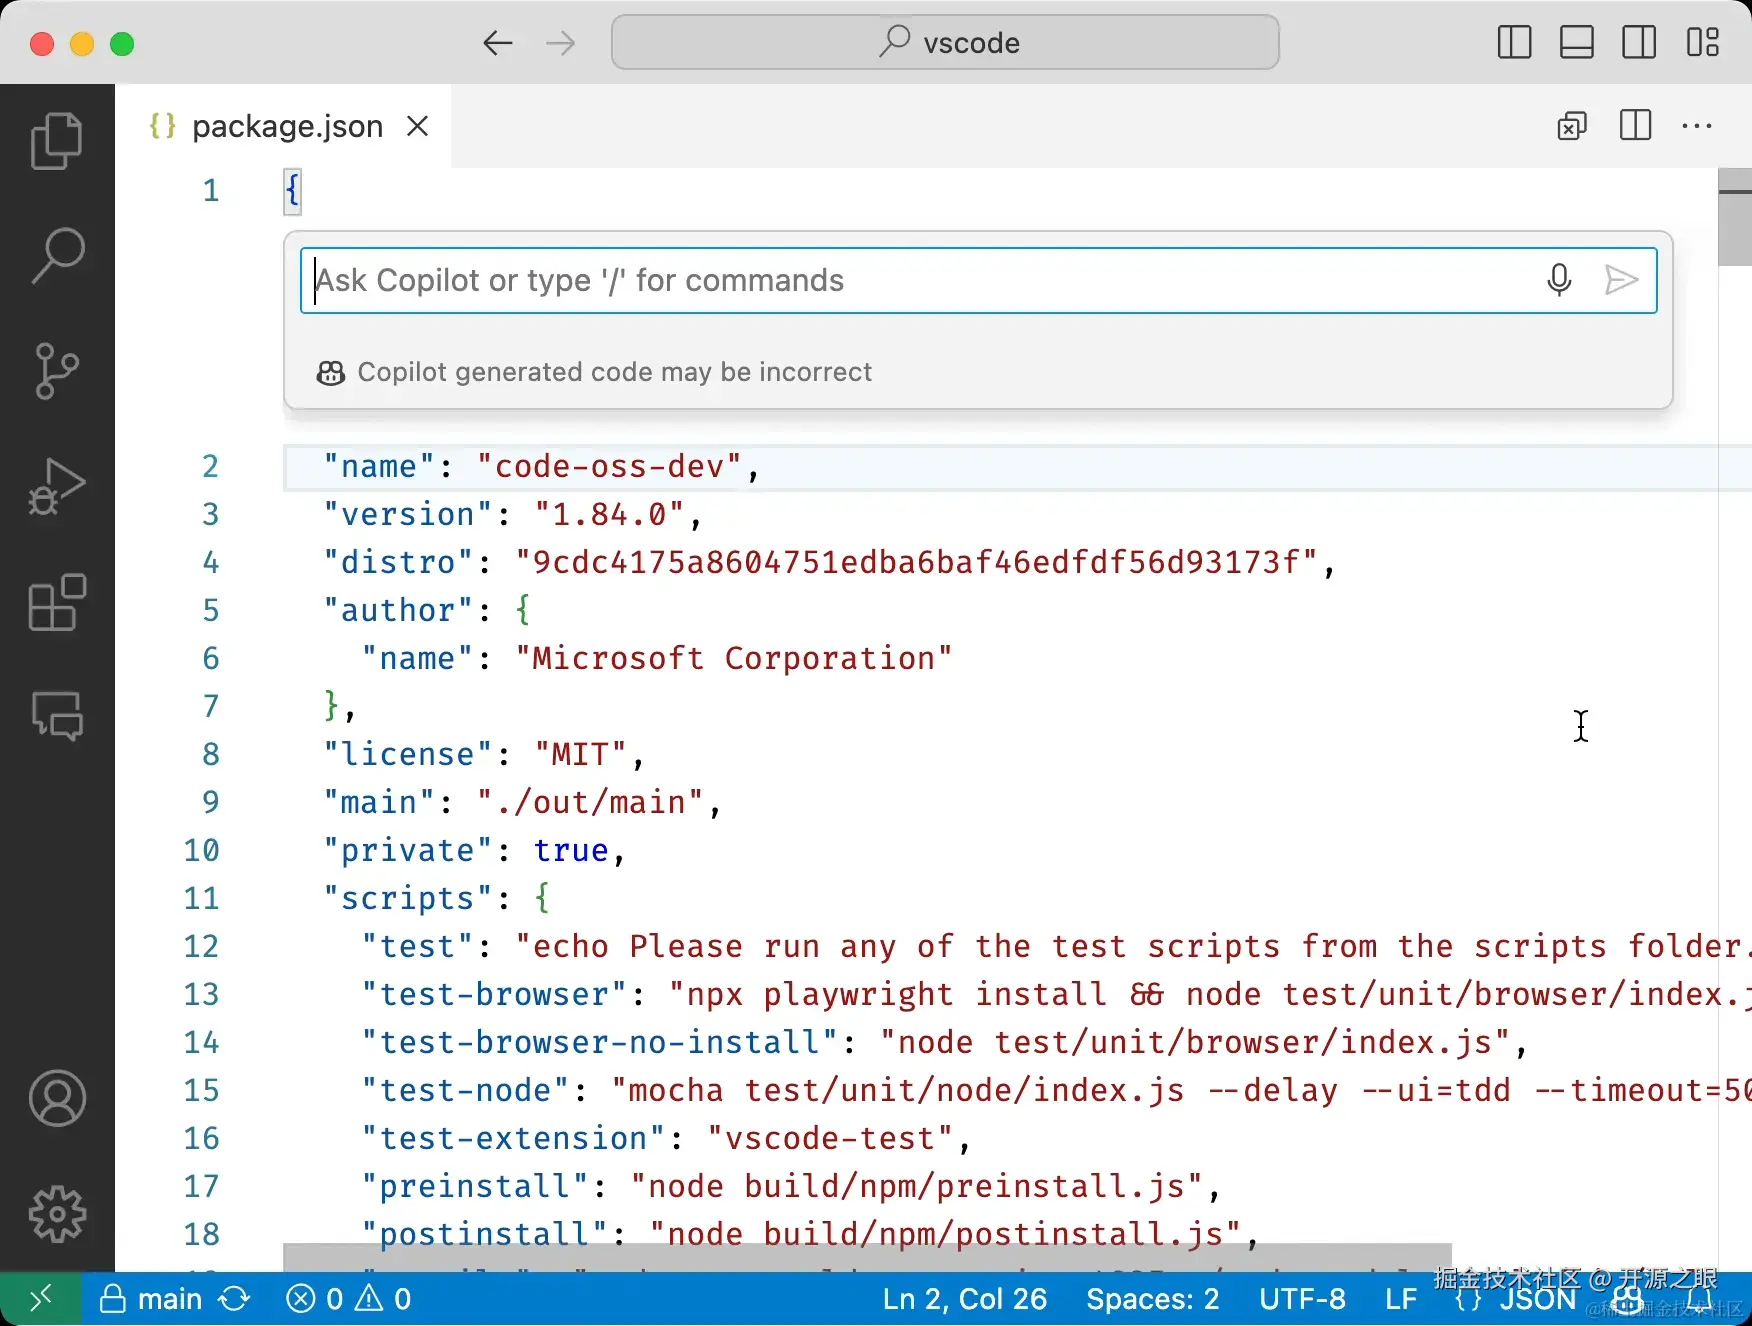Open the editor's more actions menu
Viewport: 1752px width, 1326px height.
[x=1697, y=126]
